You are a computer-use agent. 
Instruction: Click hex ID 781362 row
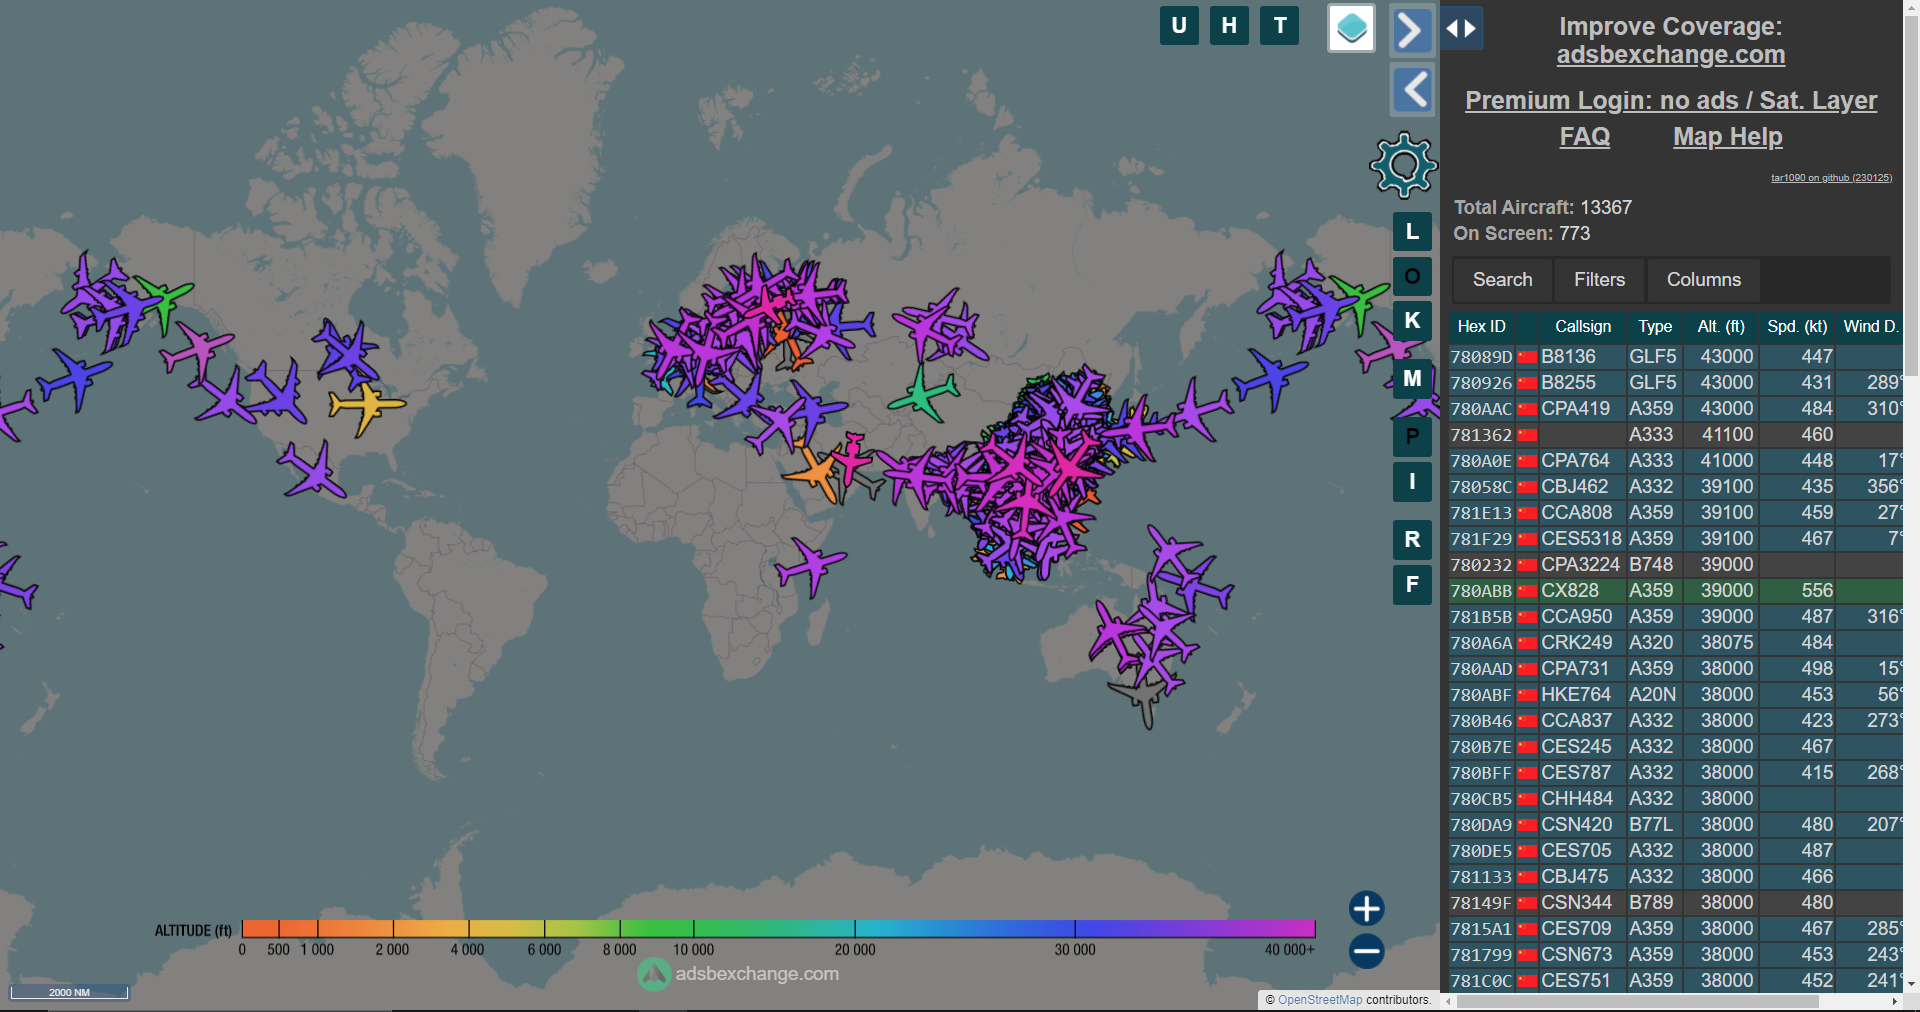pos(1675,435)
